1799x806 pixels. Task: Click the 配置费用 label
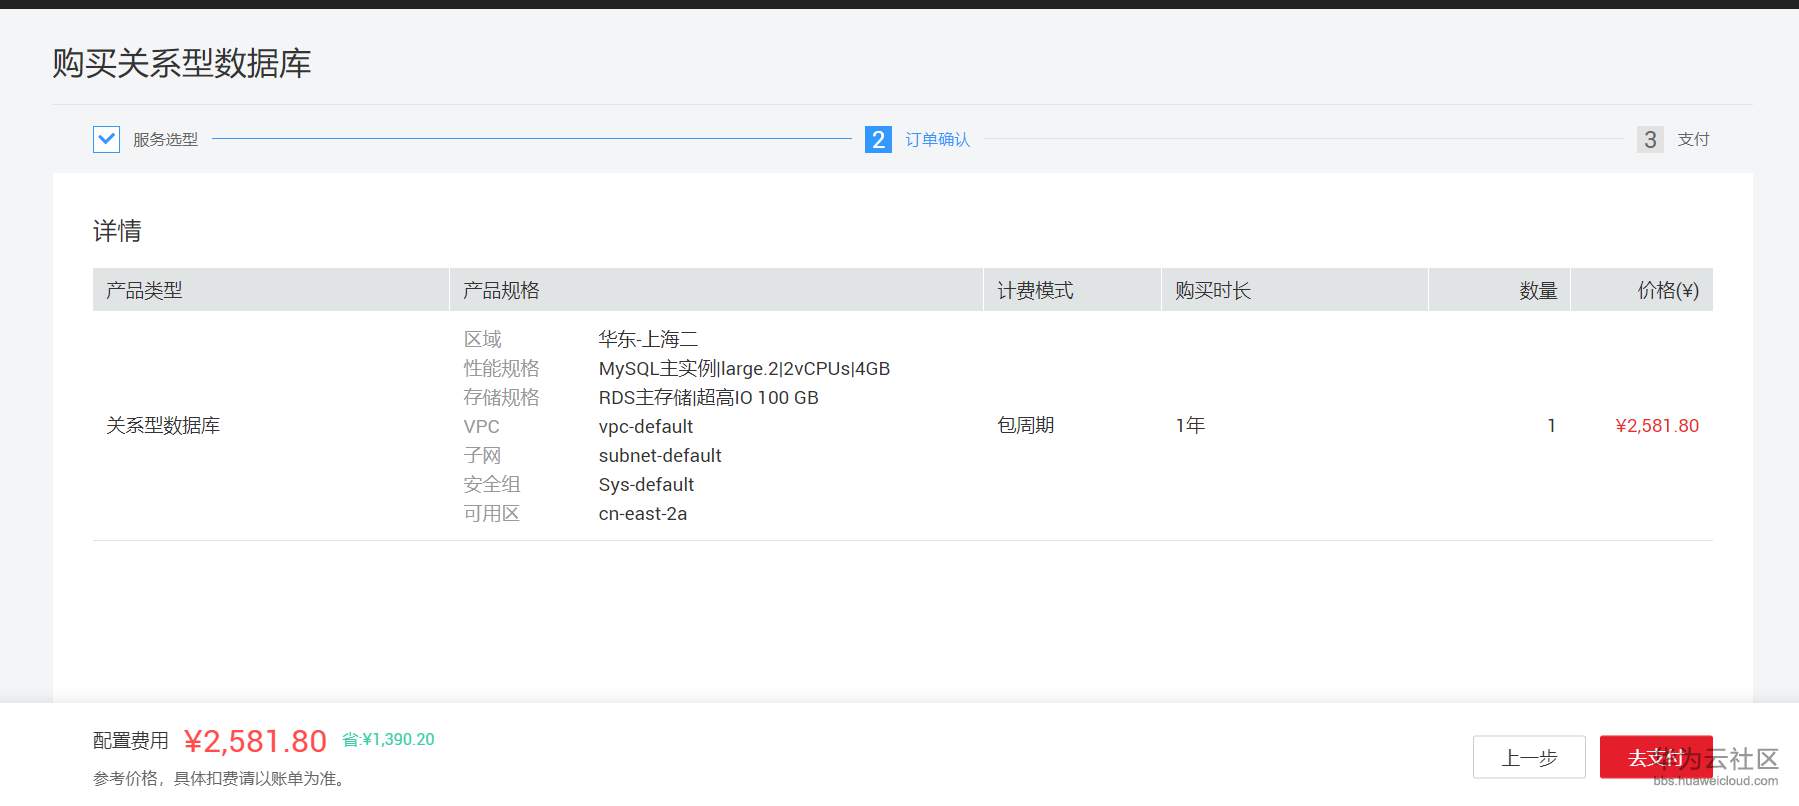[131, 740]
